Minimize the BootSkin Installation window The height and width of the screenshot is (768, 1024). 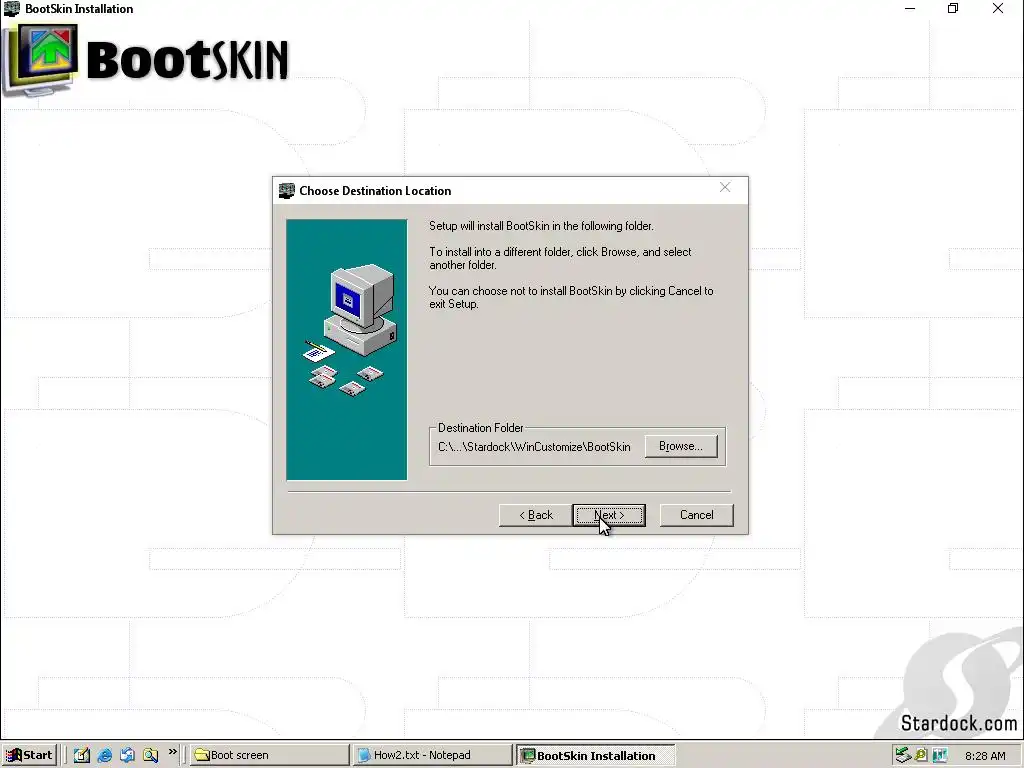(x=910, y=8)
